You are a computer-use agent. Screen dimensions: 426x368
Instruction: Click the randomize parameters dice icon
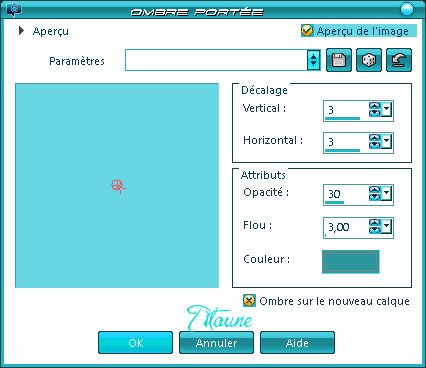coord(369,60)
